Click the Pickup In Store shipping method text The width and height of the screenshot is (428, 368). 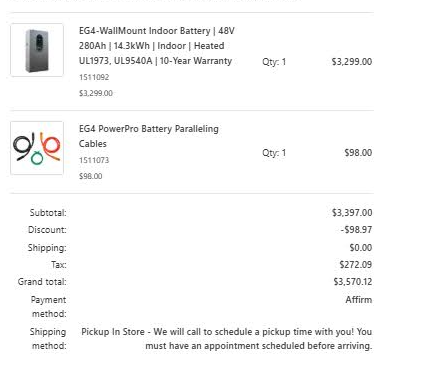tap(227, 339)
